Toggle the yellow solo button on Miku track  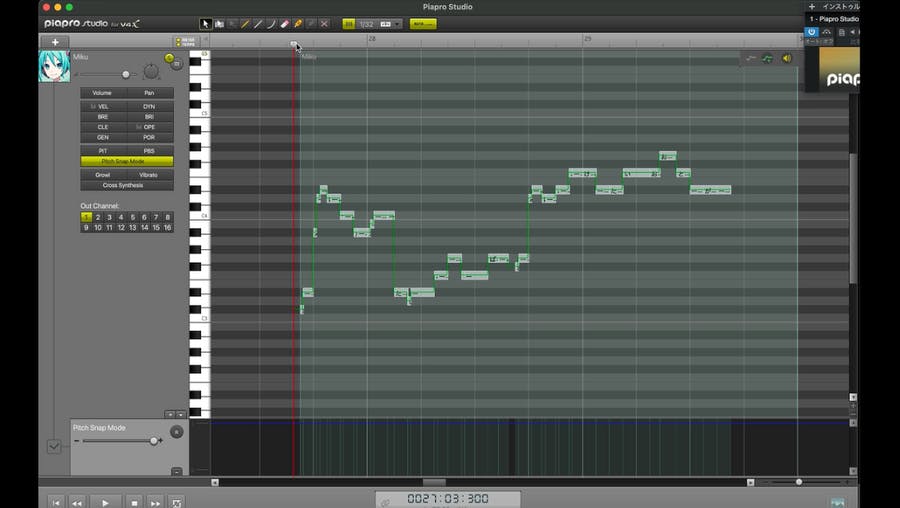(x=169, y=58)
